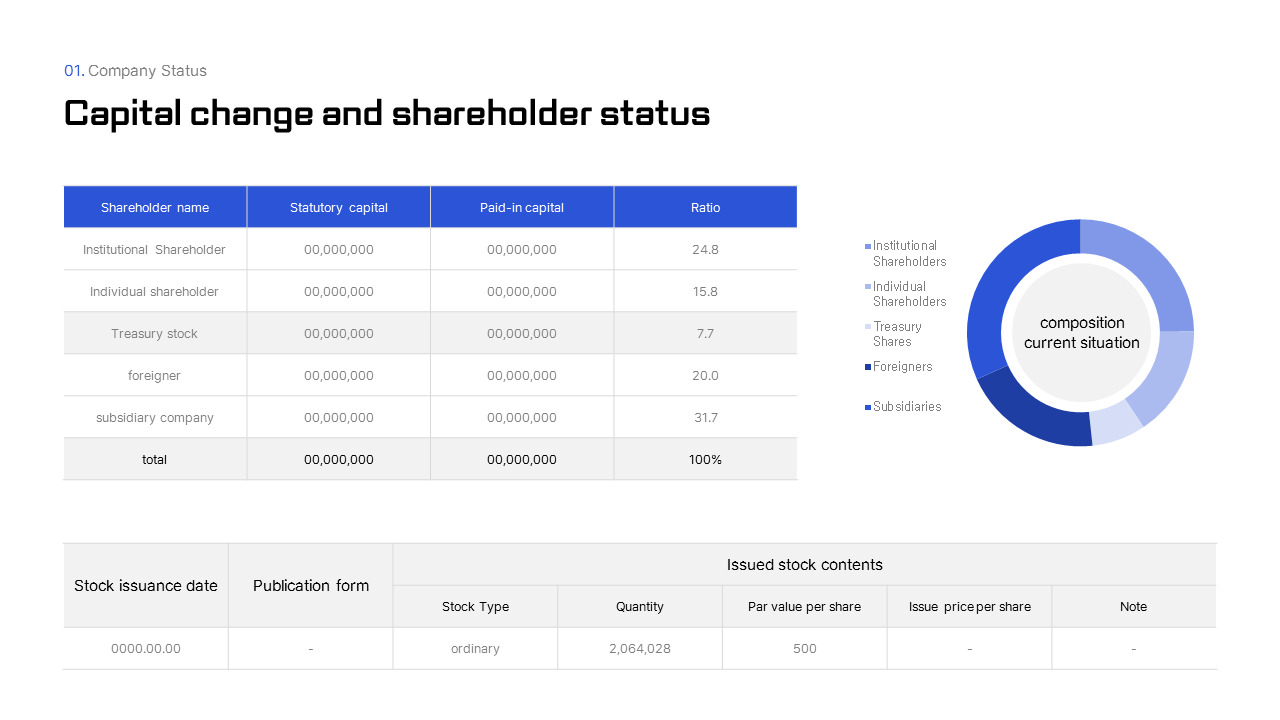This screenshot has height=720, width=1280.
Task: Click the 'foreigner' row label
Action: pos(154,376)
